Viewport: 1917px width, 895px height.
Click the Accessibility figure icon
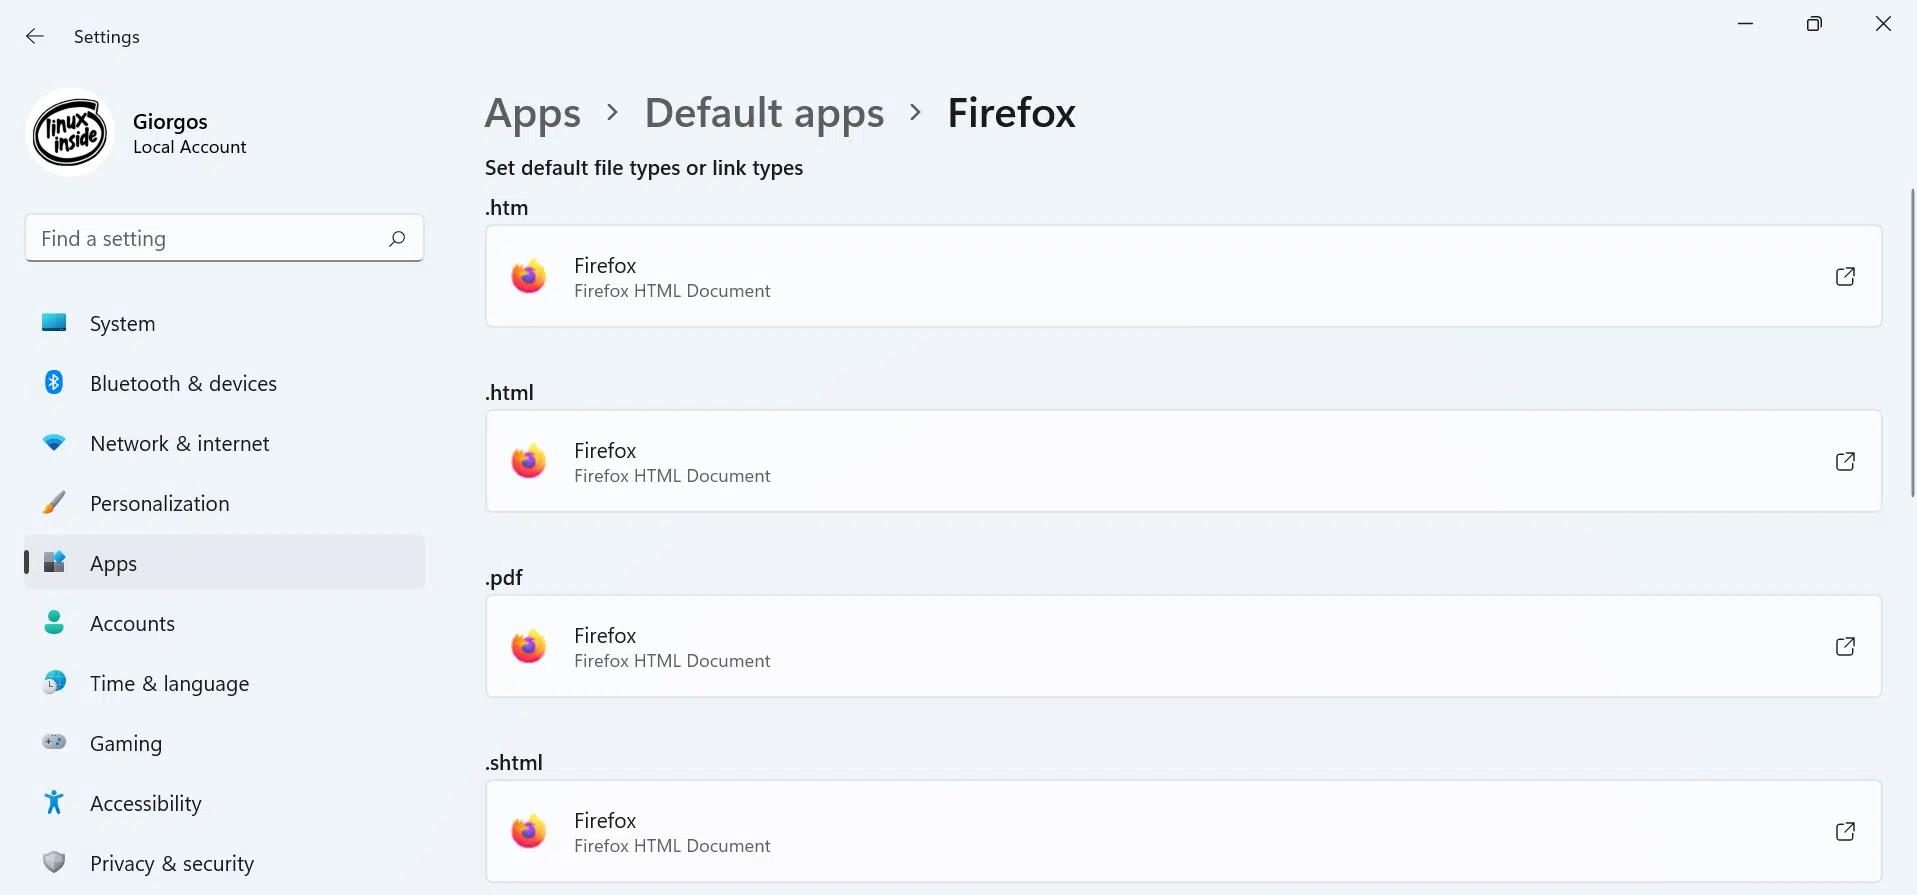click(x=54, y=802)
